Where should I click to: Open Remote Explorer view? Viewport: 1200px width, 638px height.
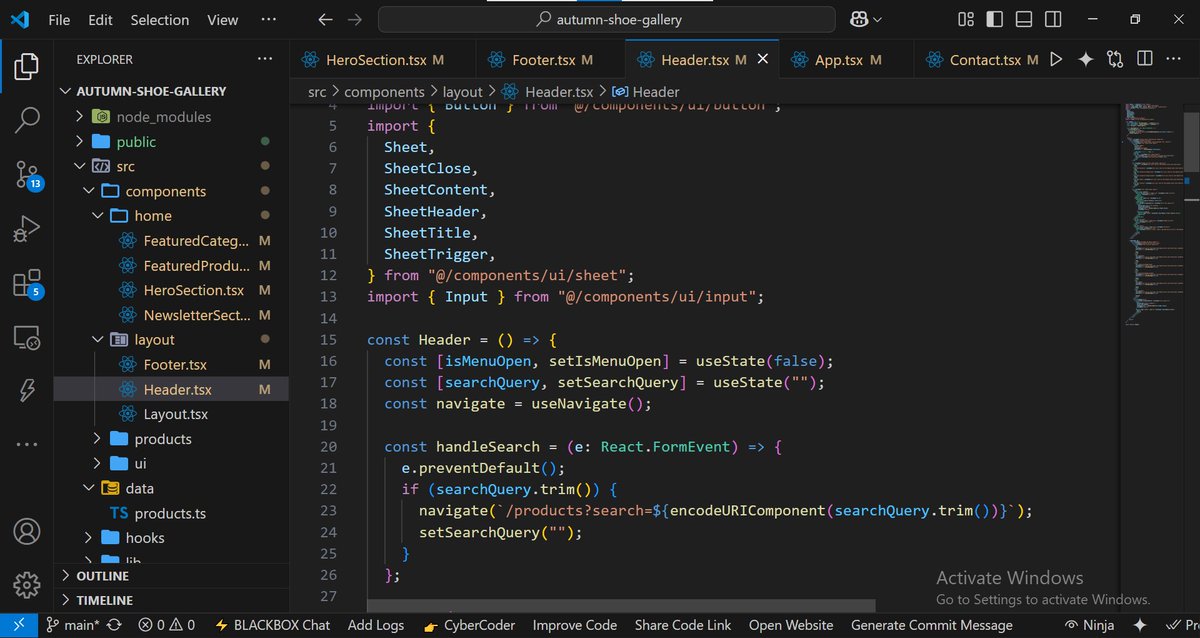27,337
